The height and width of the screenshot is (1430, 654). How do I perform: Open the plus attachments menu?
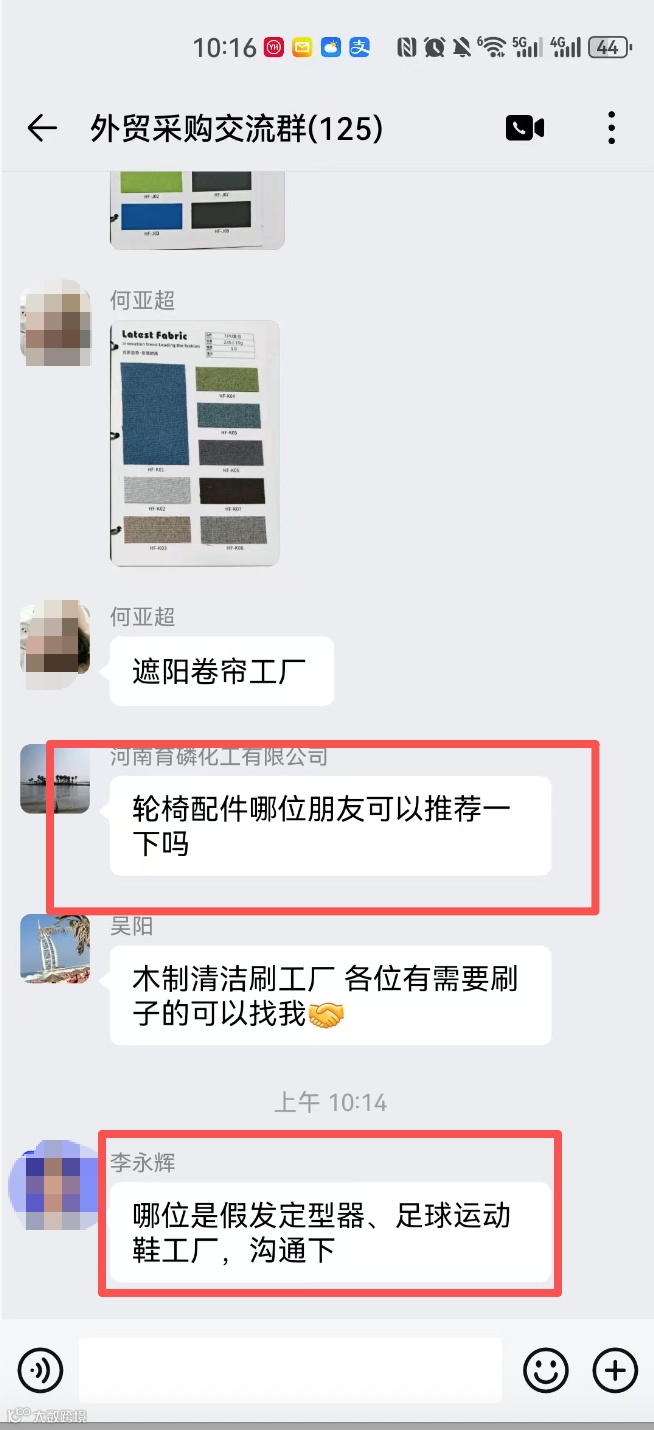pyautogui.click(x=615, y=1369)
